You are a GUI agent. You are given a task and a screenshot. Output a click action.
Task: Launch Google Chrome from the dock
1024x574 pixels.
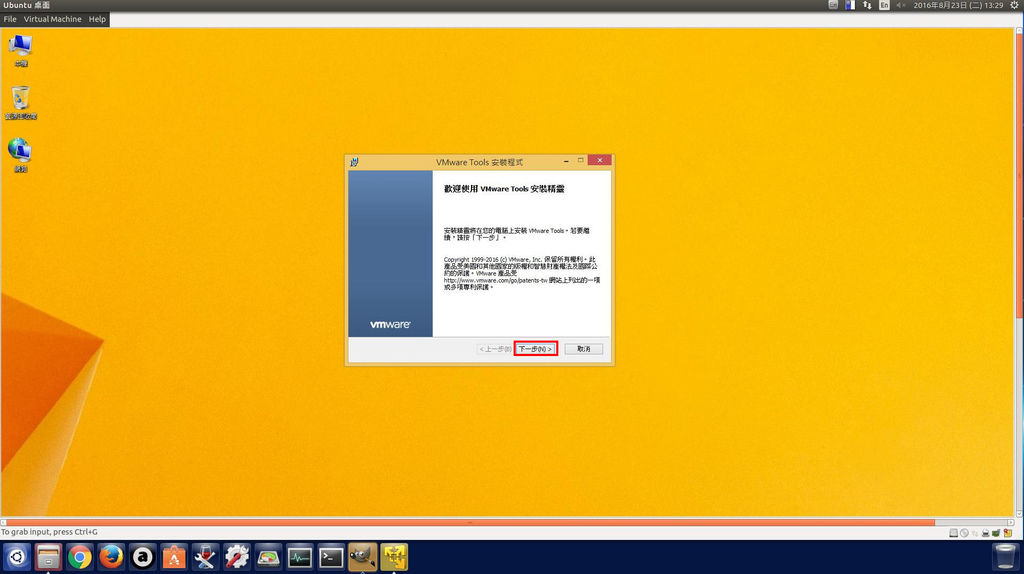pos(80,557)
